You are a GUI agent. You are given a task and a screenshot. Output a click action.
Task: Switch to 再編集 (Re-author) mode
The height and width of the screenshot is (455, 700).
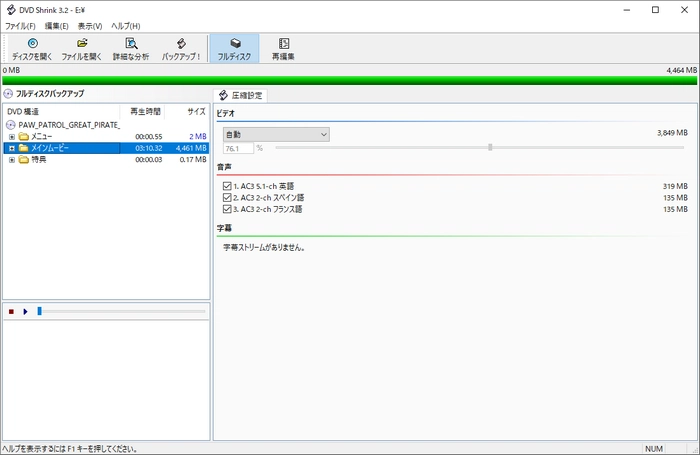point(284,49)
